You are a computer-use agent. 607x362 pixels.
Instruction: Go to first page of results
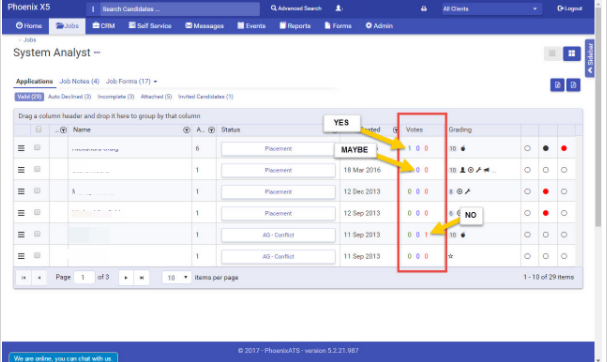tap(24, 278)
